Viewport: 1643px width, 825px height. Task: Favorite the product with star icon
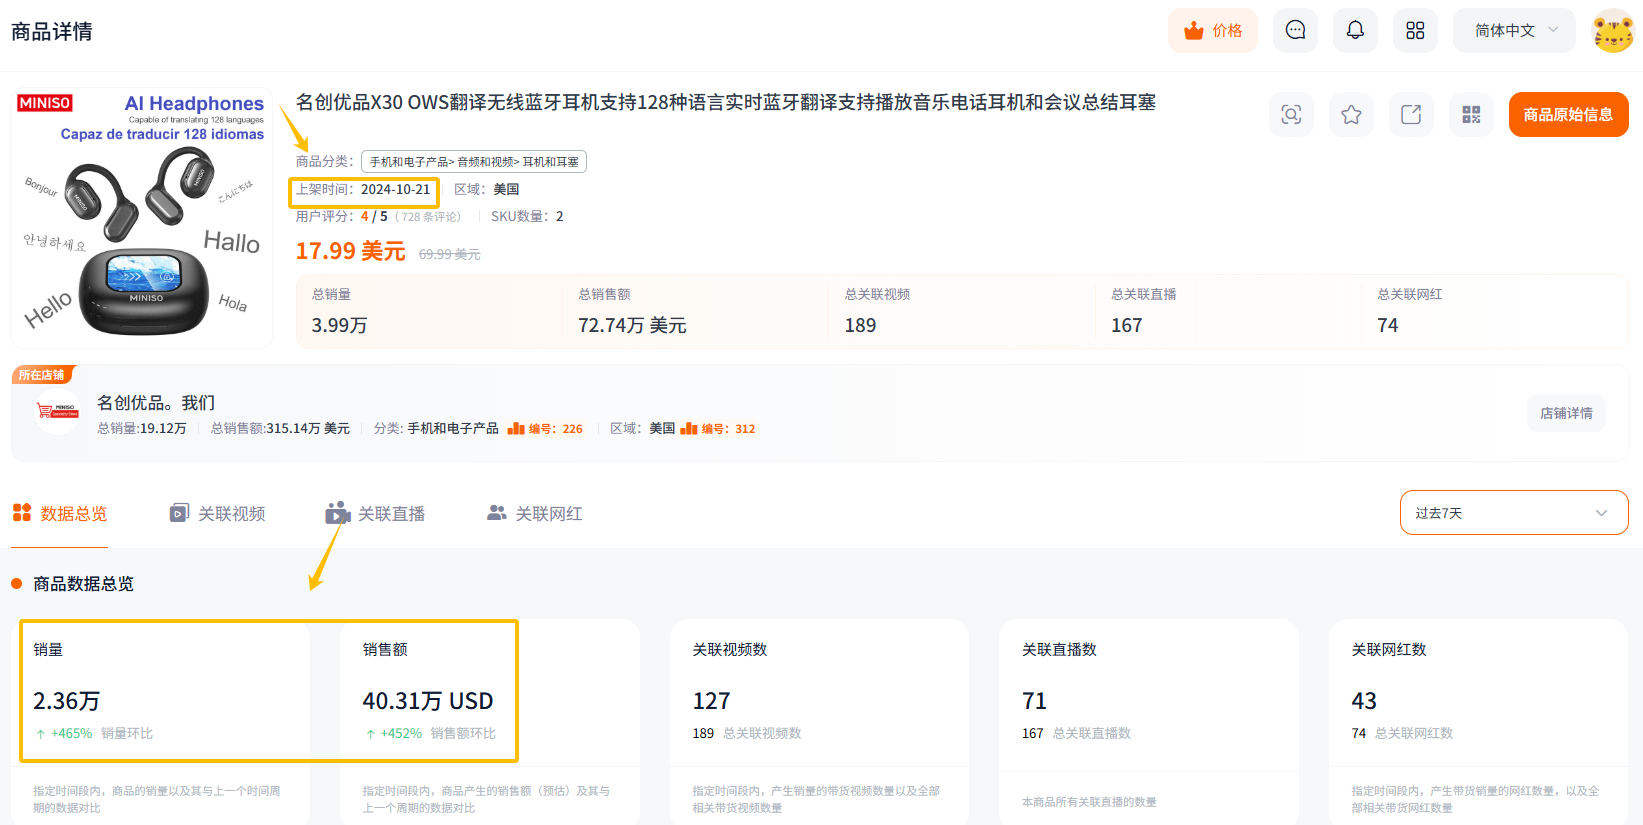point(1351,114)
